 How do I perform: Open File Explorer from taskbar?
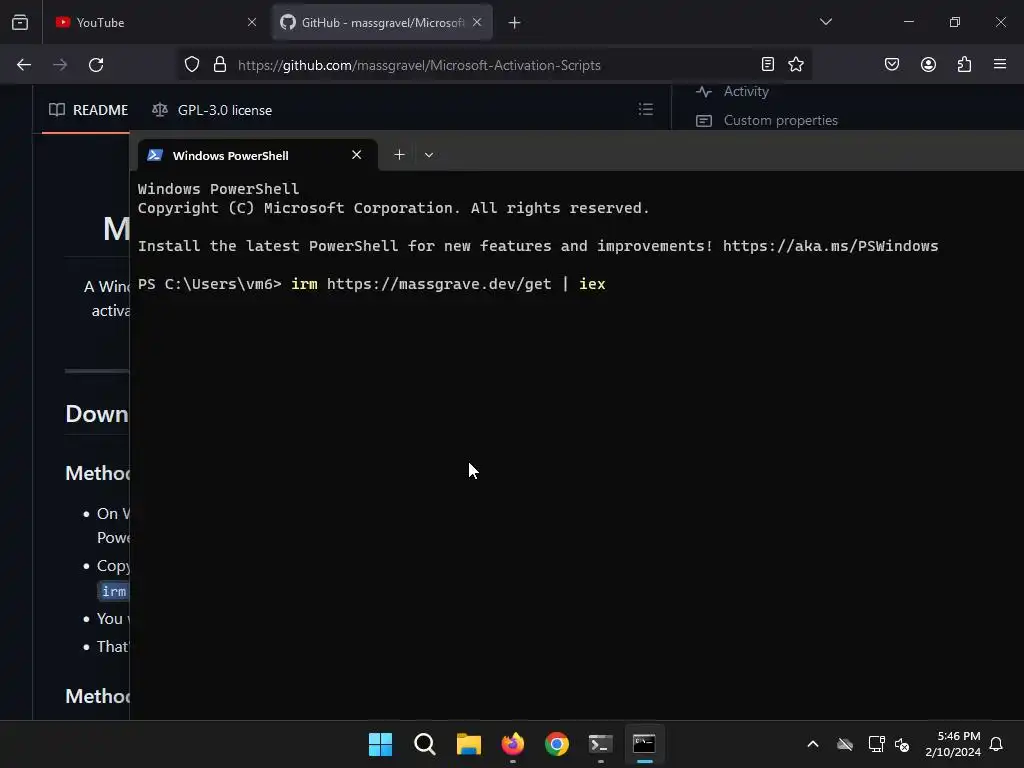(x=468, y=744)
